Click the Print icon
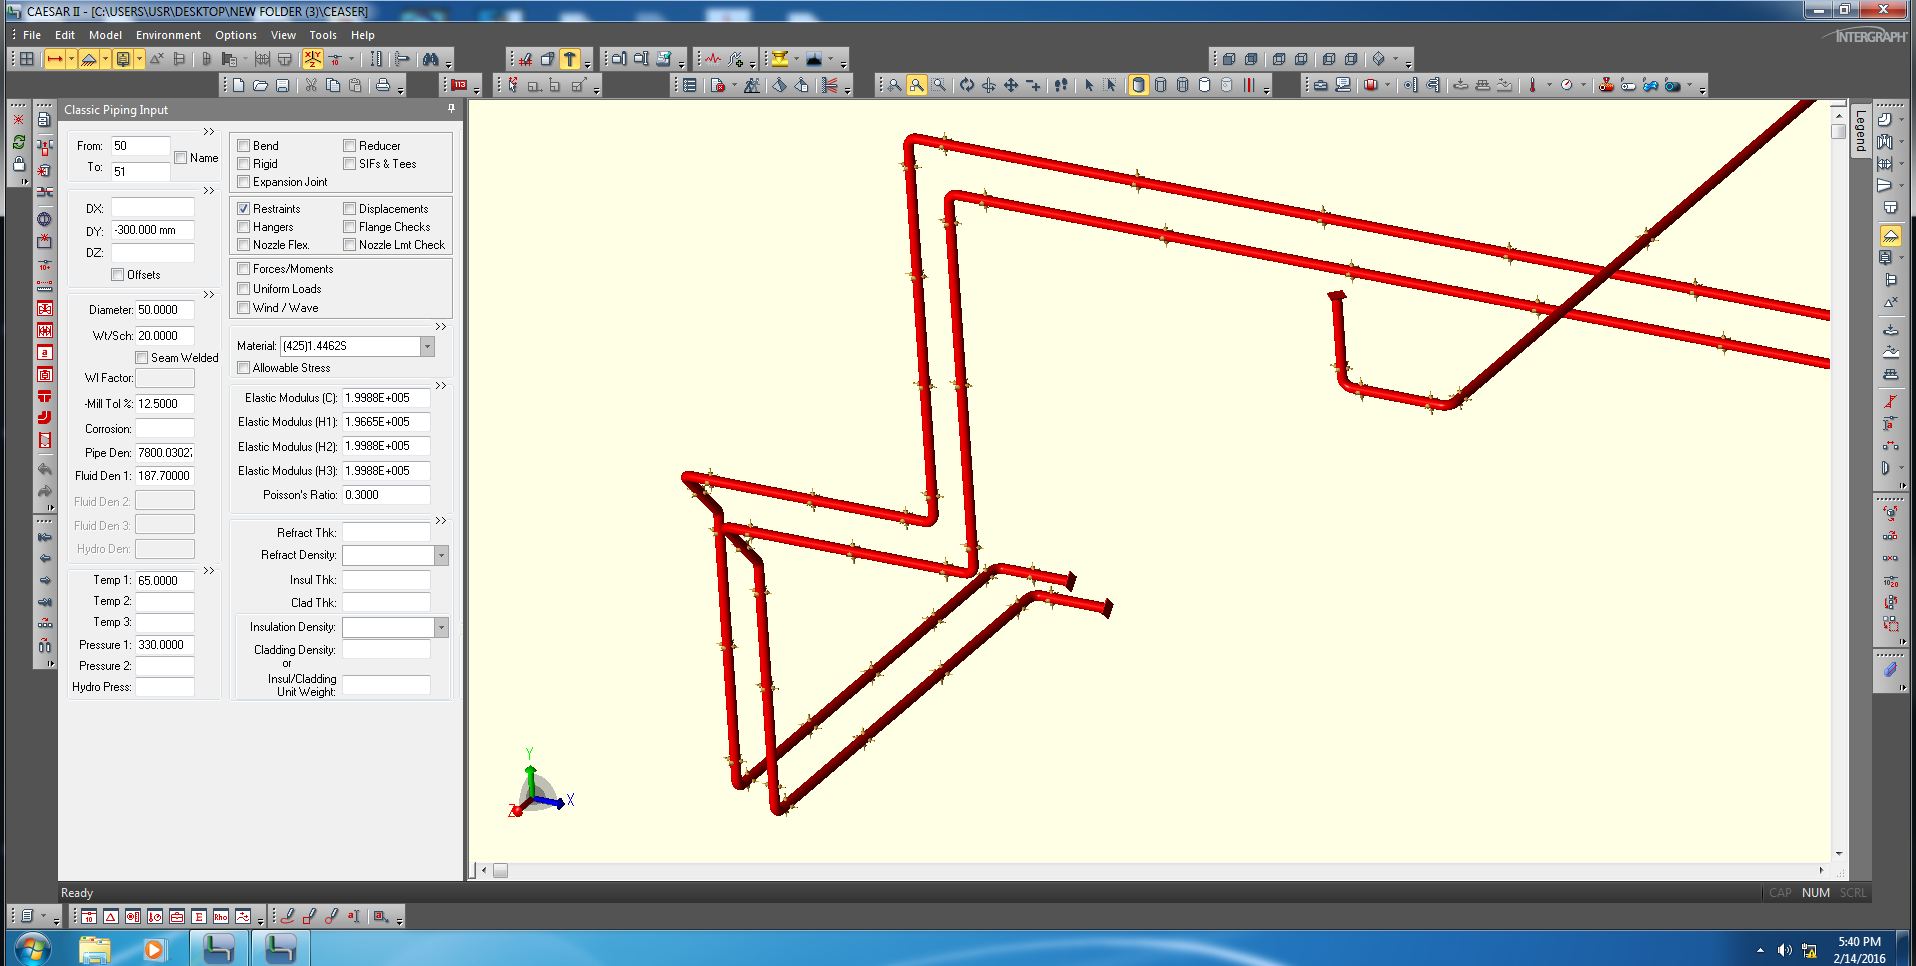The width and height of the screenshot is (1916, 966). pyautogui.click(x=382, y=86)
